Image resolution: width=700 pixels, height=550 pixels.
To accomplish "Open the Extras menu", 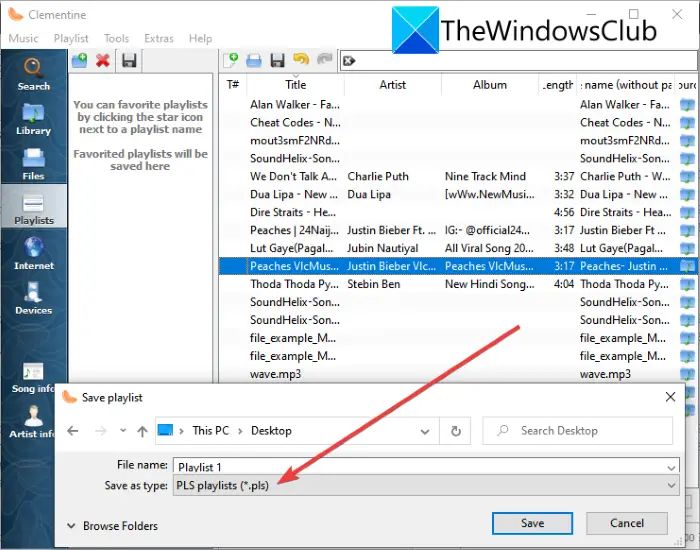I will coord(158,38).
